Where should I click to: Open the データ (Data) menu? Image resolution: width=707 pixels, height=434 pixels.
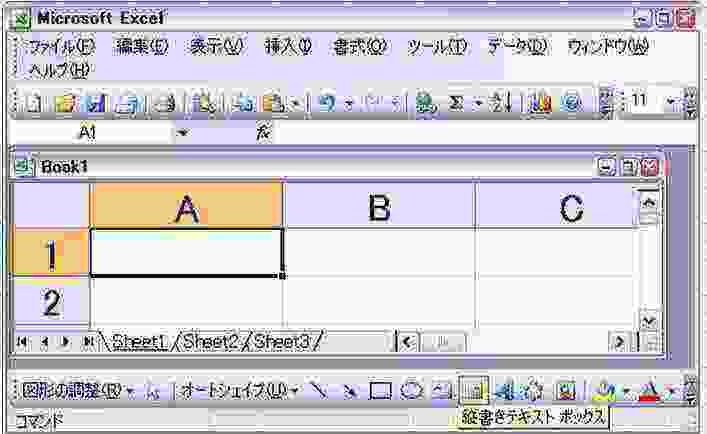(518, 47)
